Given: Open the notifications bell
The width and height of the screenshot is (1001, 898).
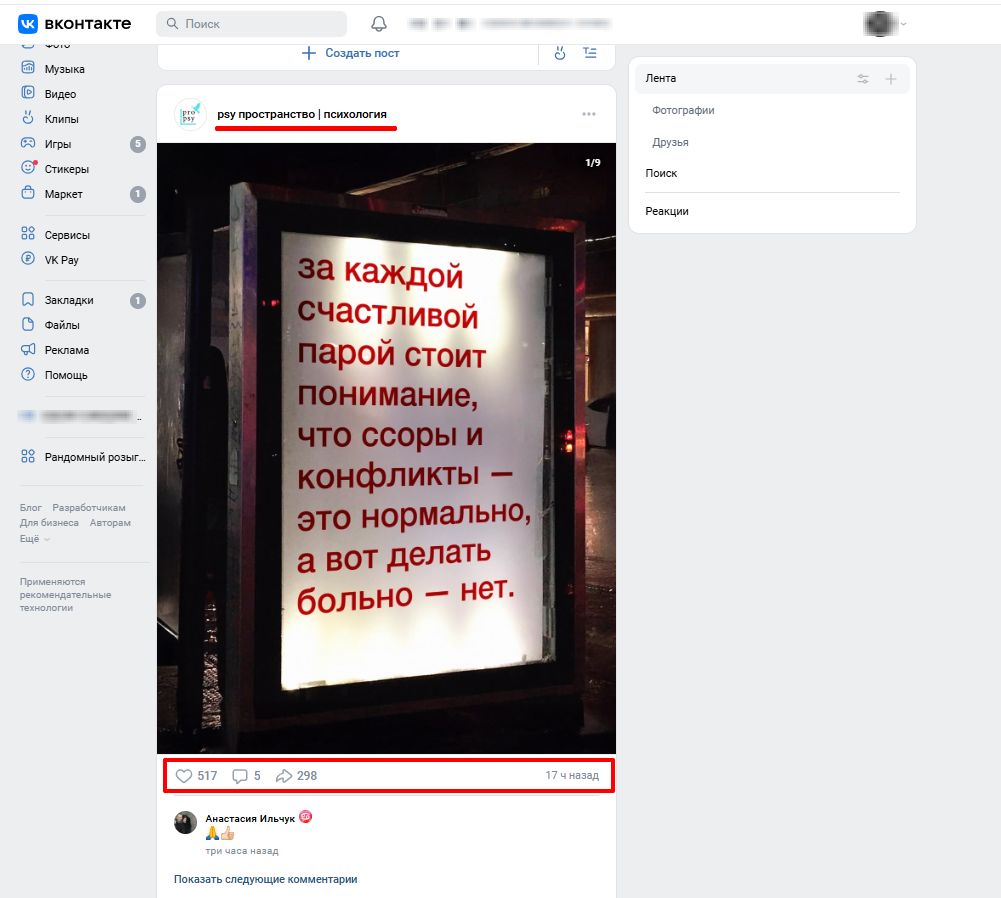Looking at the screenshot, I should (379, 24).
